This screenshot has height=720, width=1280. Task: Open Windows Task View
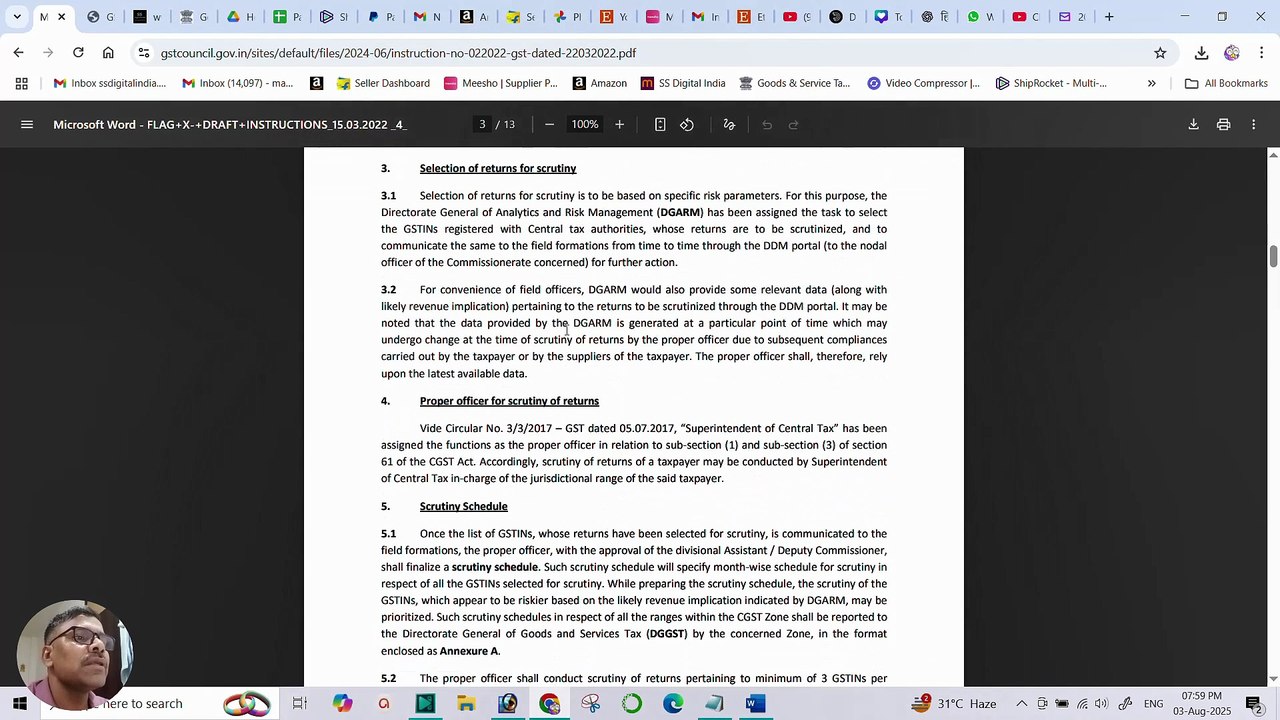299,704
